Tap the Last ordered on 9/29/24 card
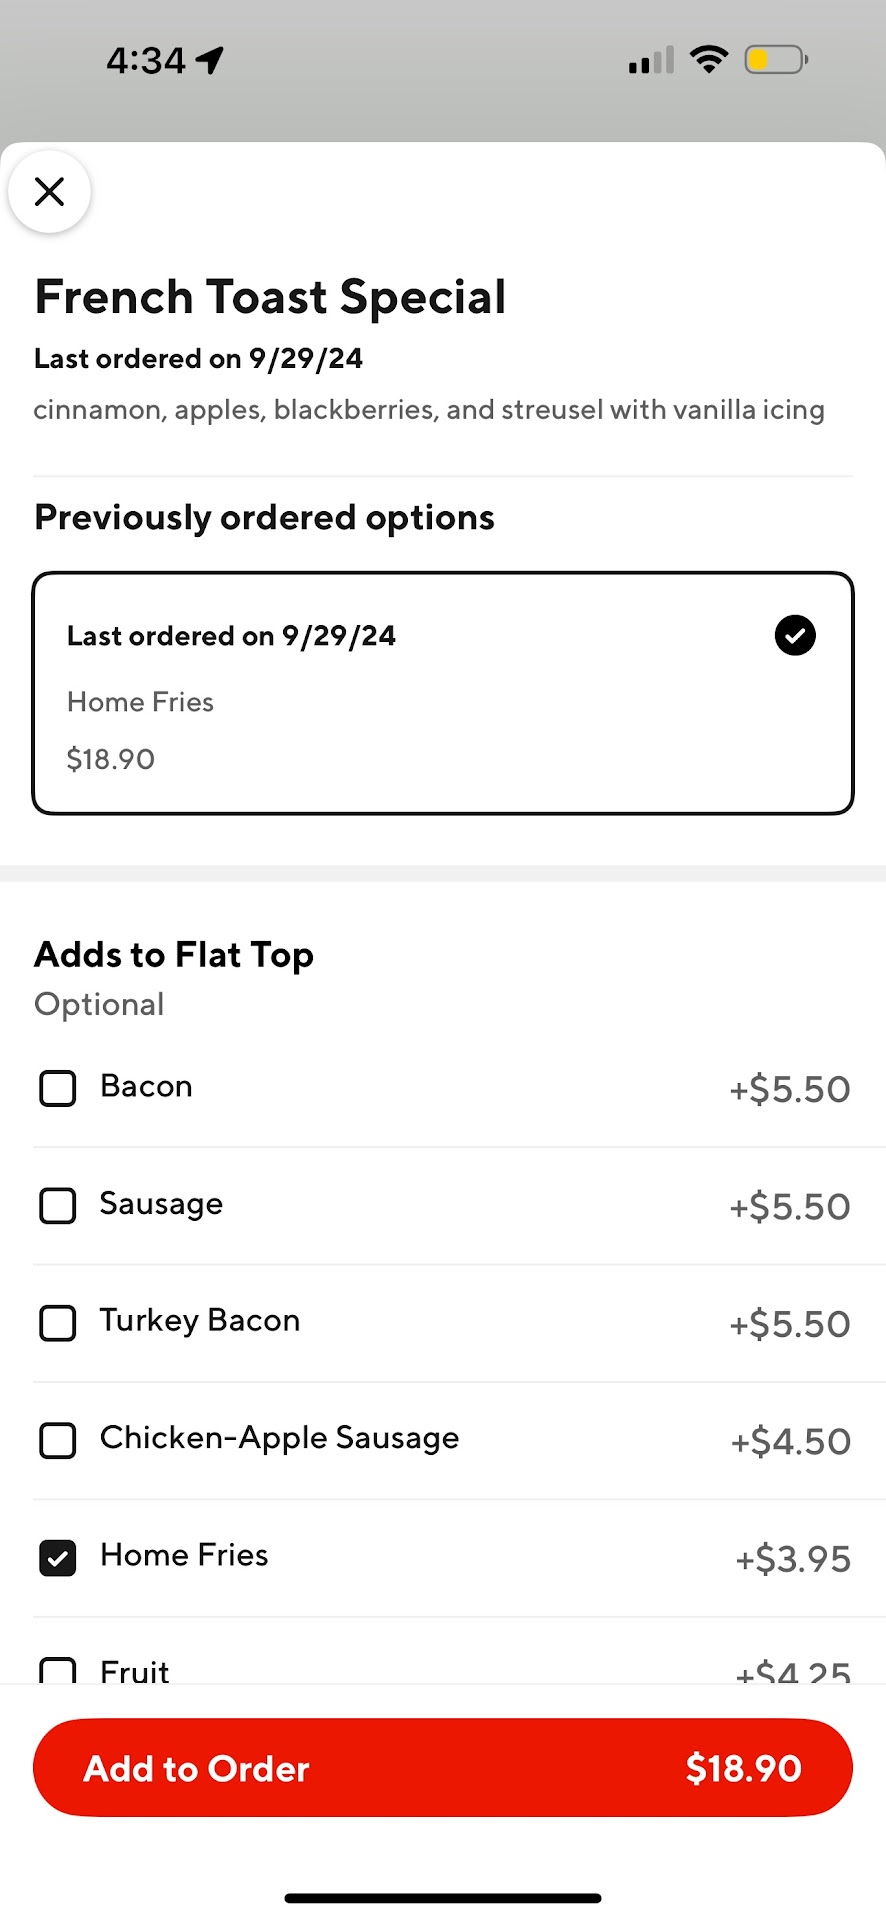 [443, 693]
